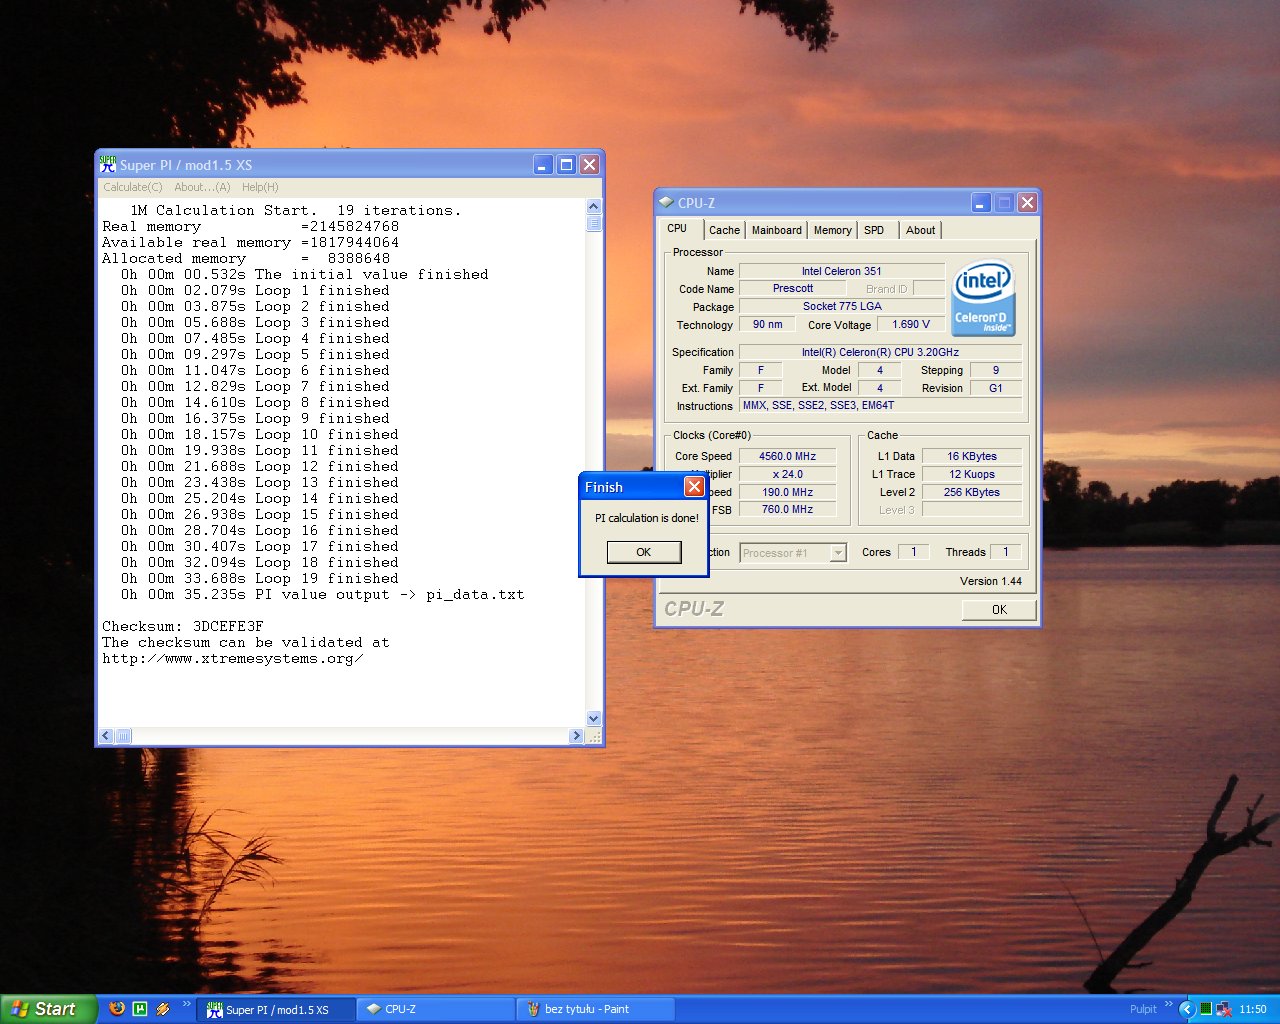The width and height of the screenshot is (1280, 1024).
Task: Click the Stepping value 9
Action: click(995, 370)
